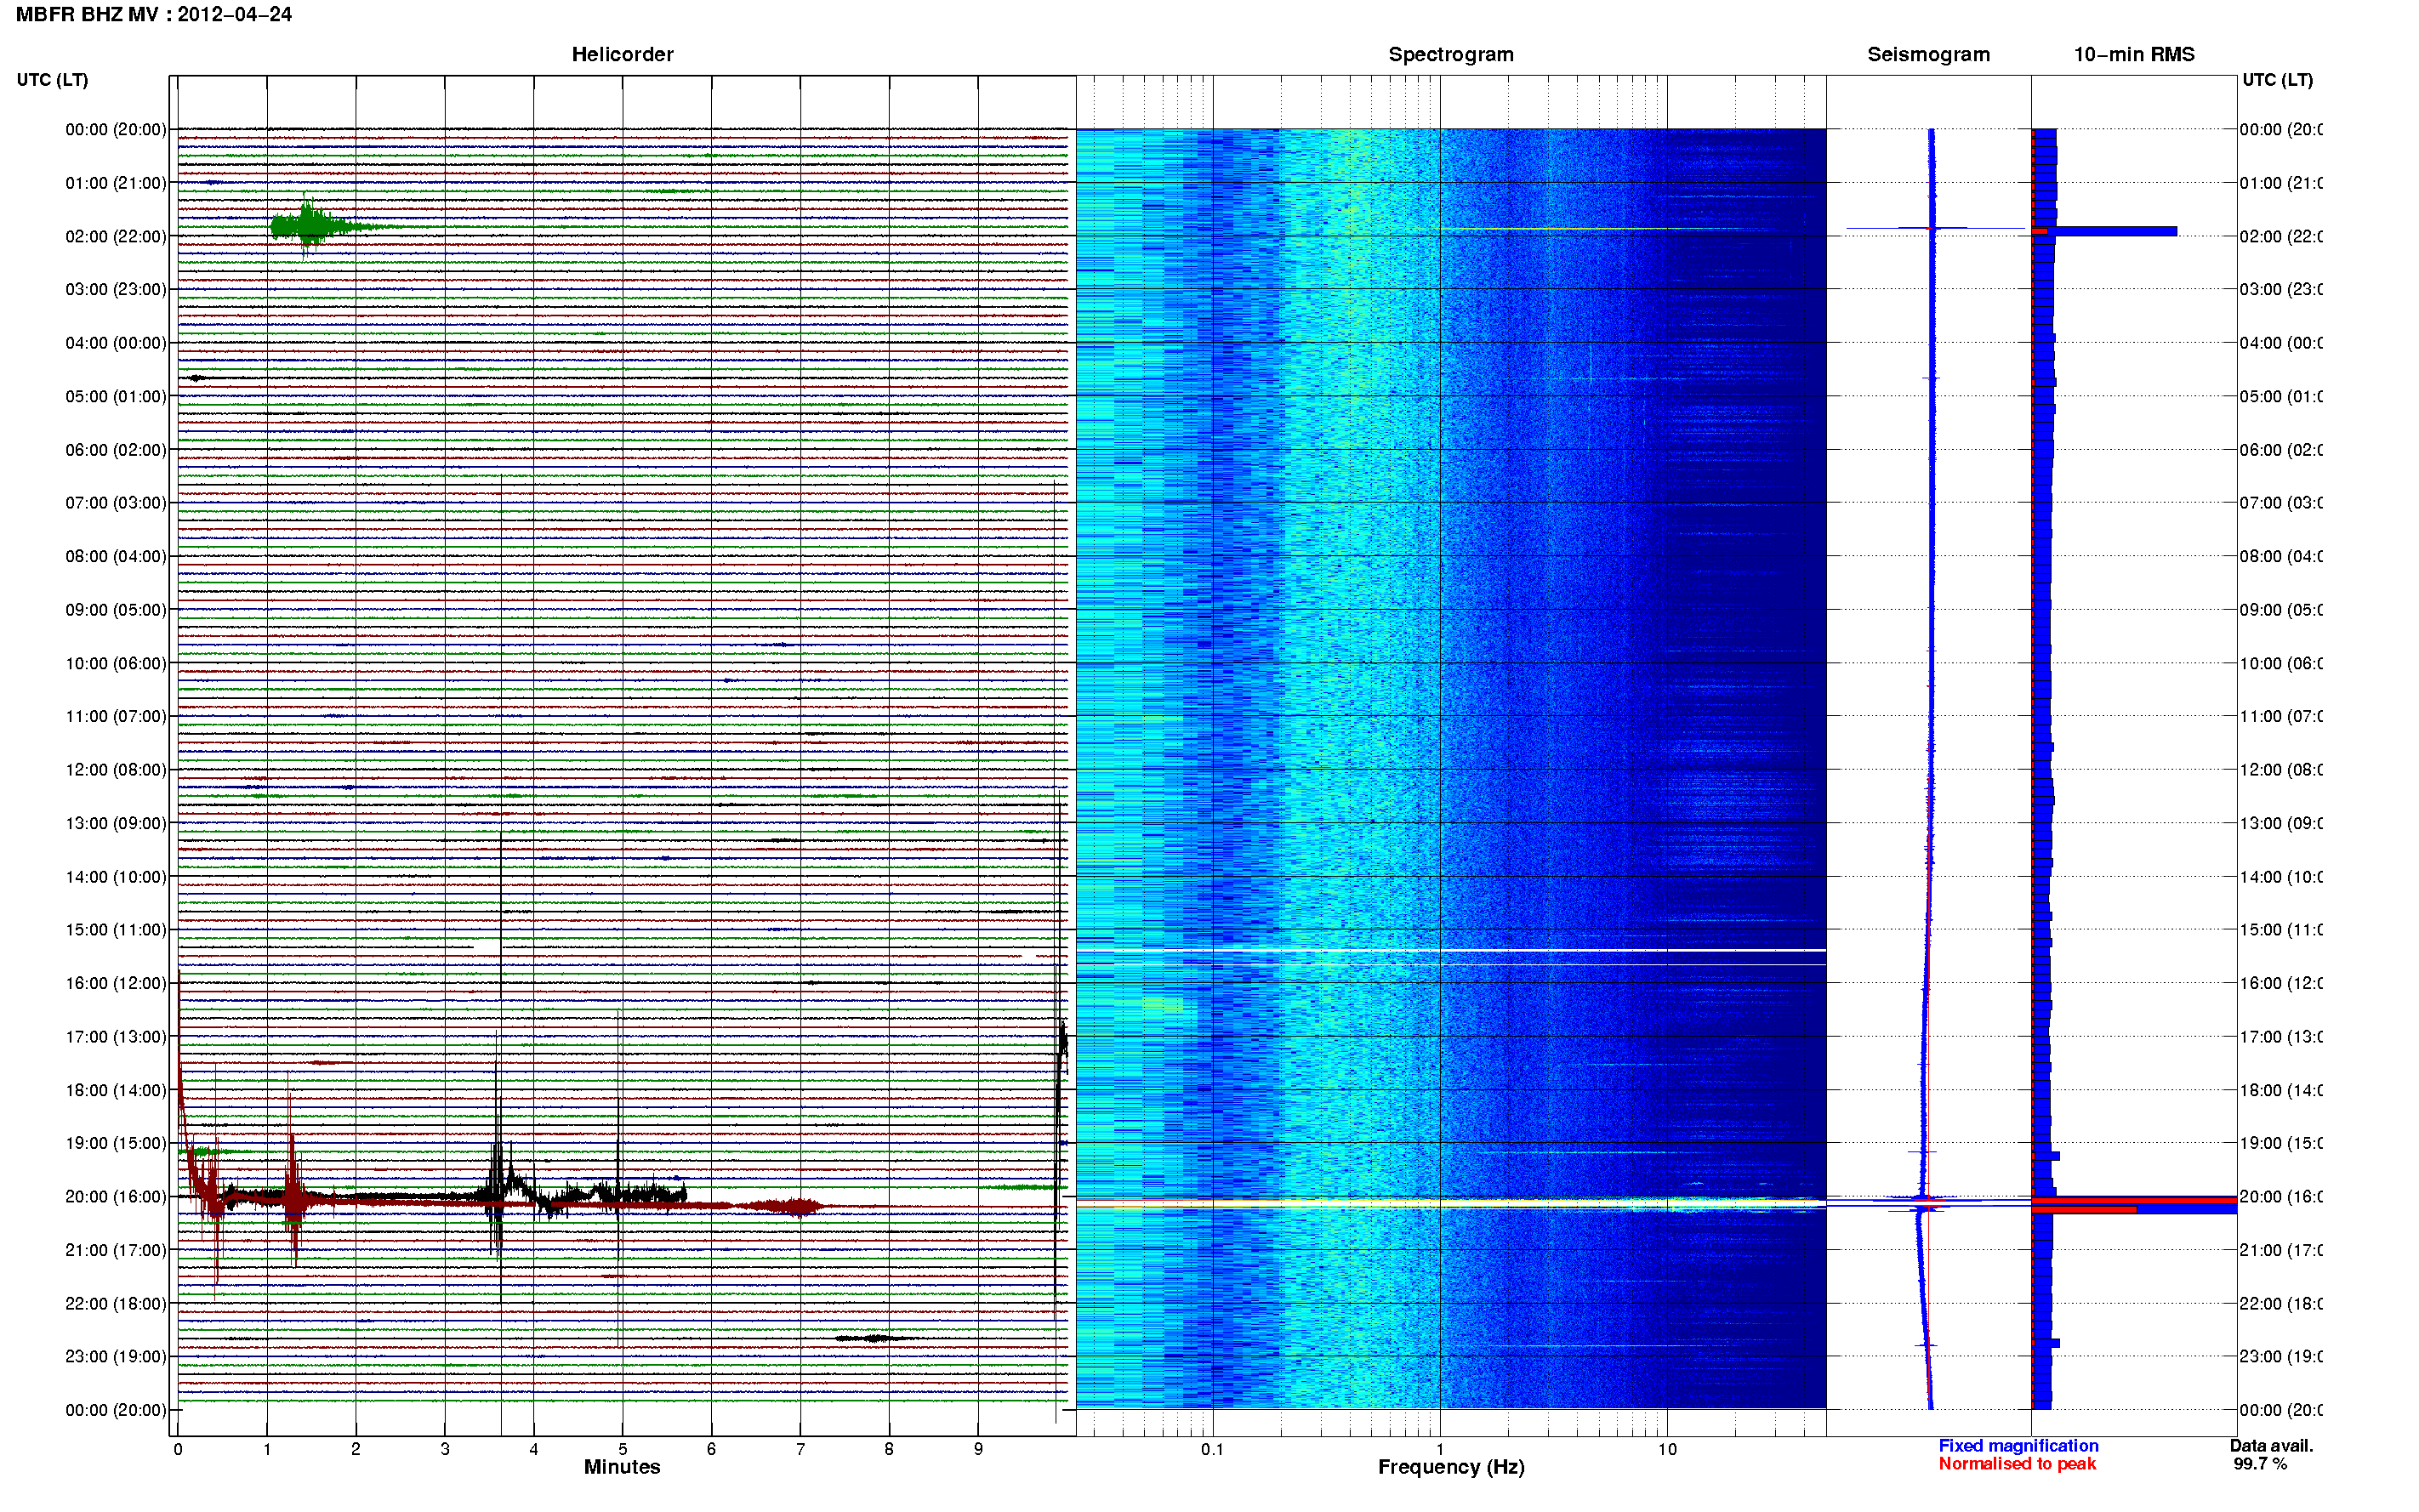Click the largest RMS bar at 20:00

[2134, 1200]
